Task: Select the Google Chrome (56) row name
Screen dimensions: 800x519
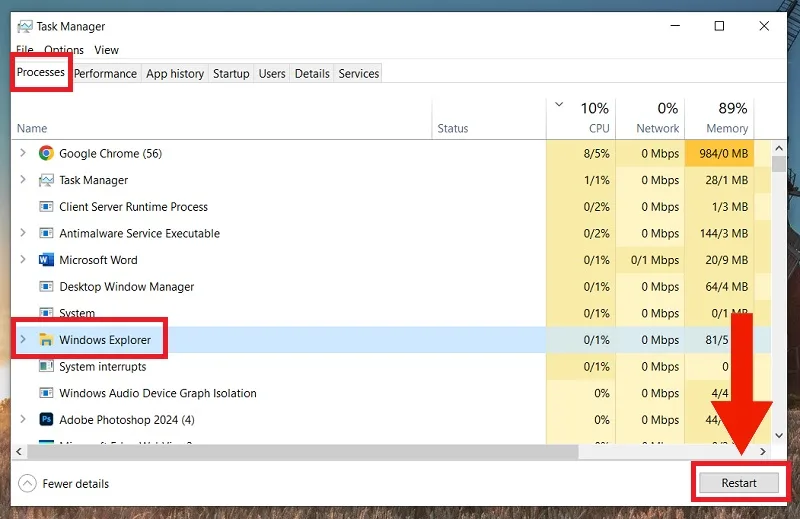Action: 110,154
